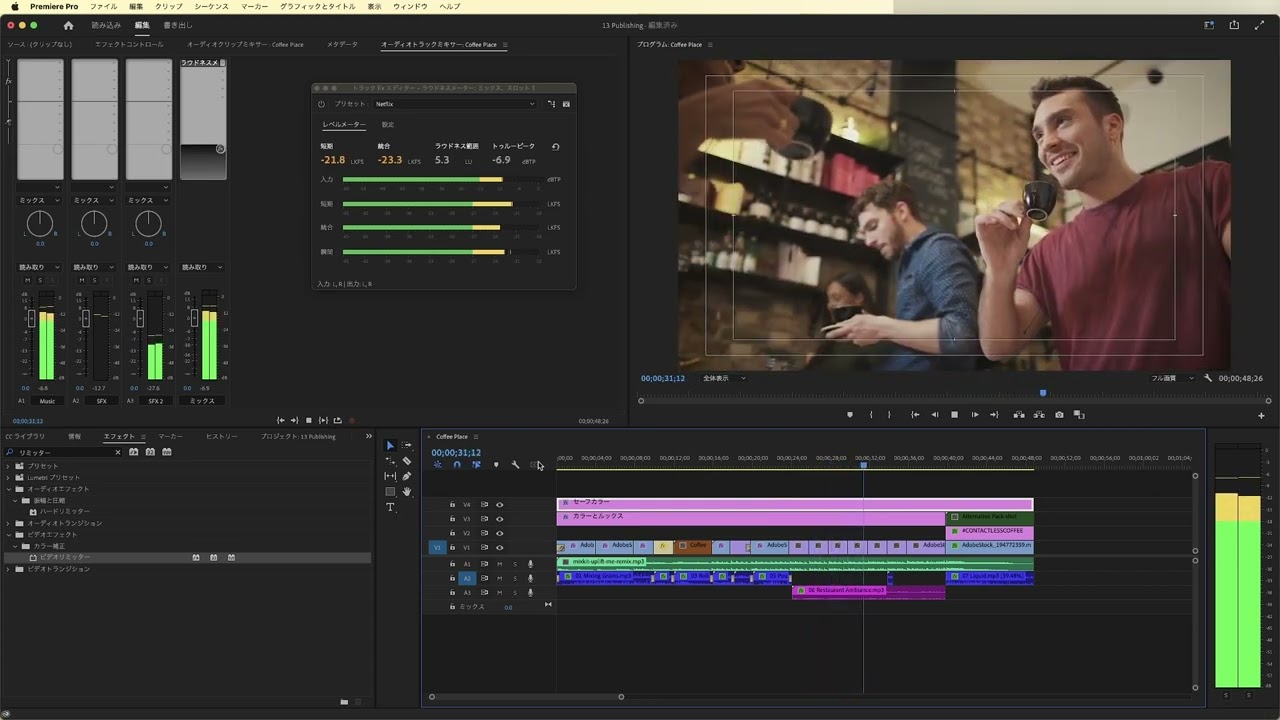Open the シーケンス menu
Viewport: 1280px width, 720px height.
click(211, 7)
